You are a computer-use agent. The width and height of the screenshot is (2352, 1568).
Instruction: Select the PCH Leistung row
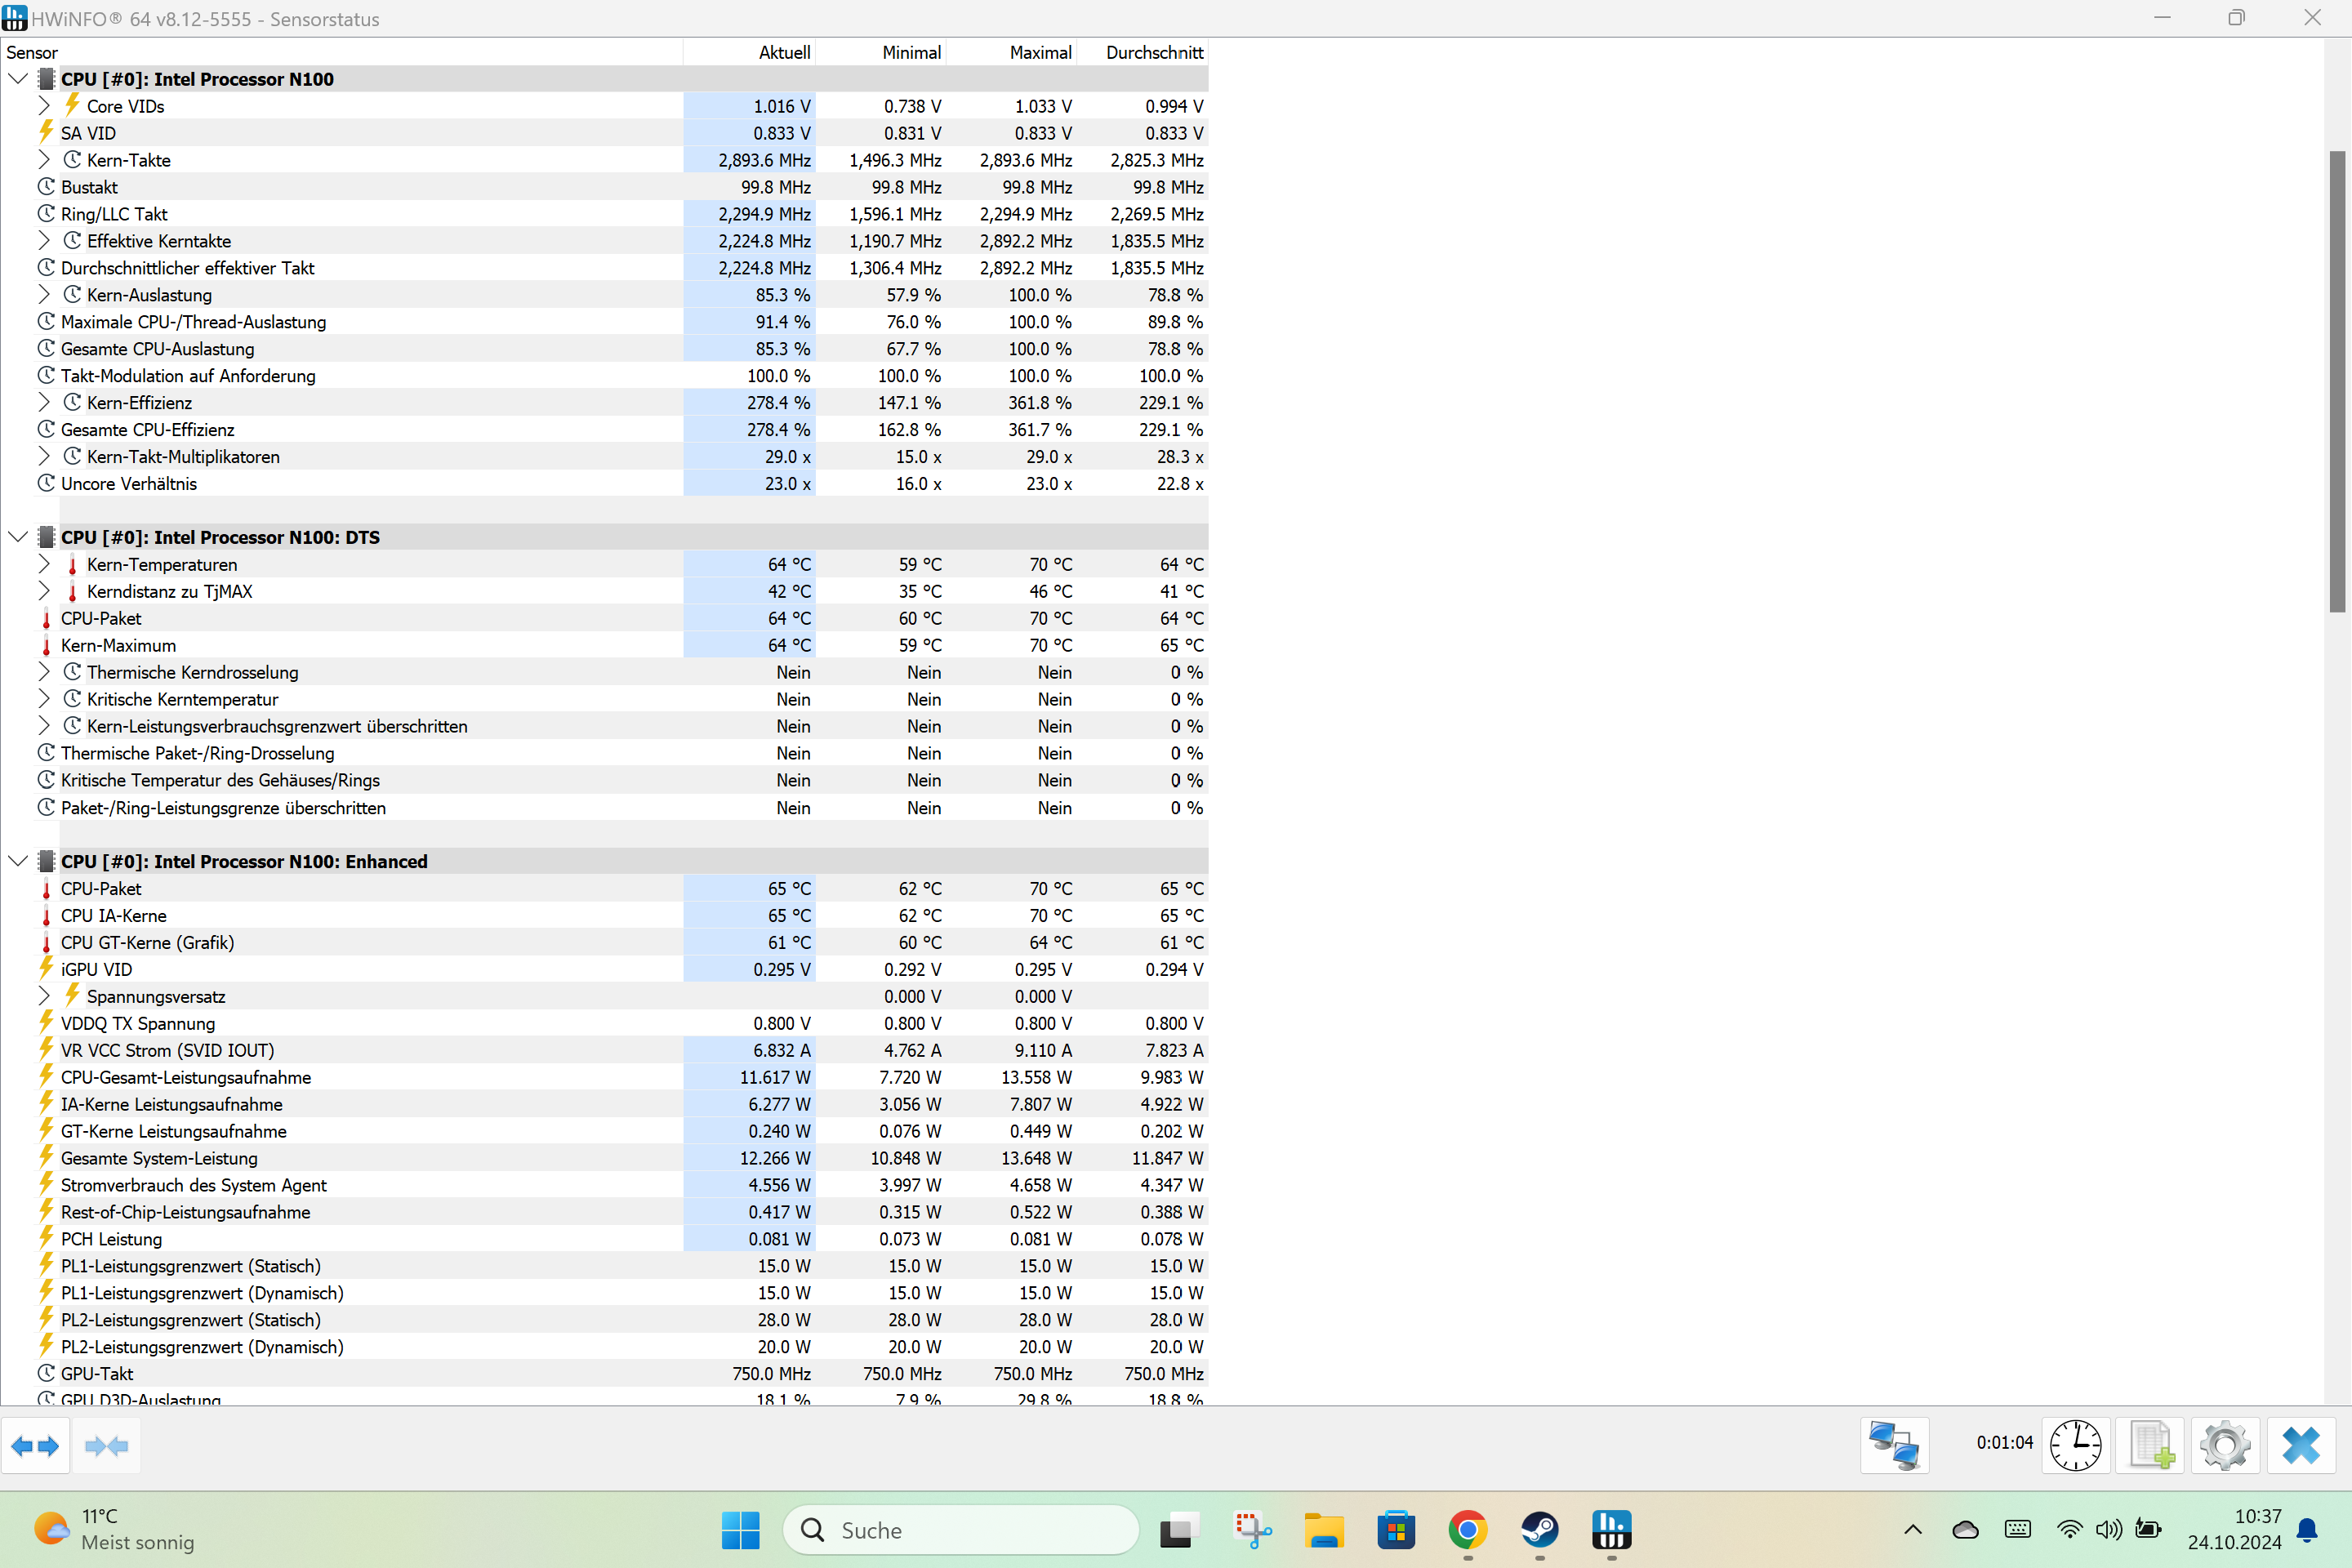(x=604, y=1239)
